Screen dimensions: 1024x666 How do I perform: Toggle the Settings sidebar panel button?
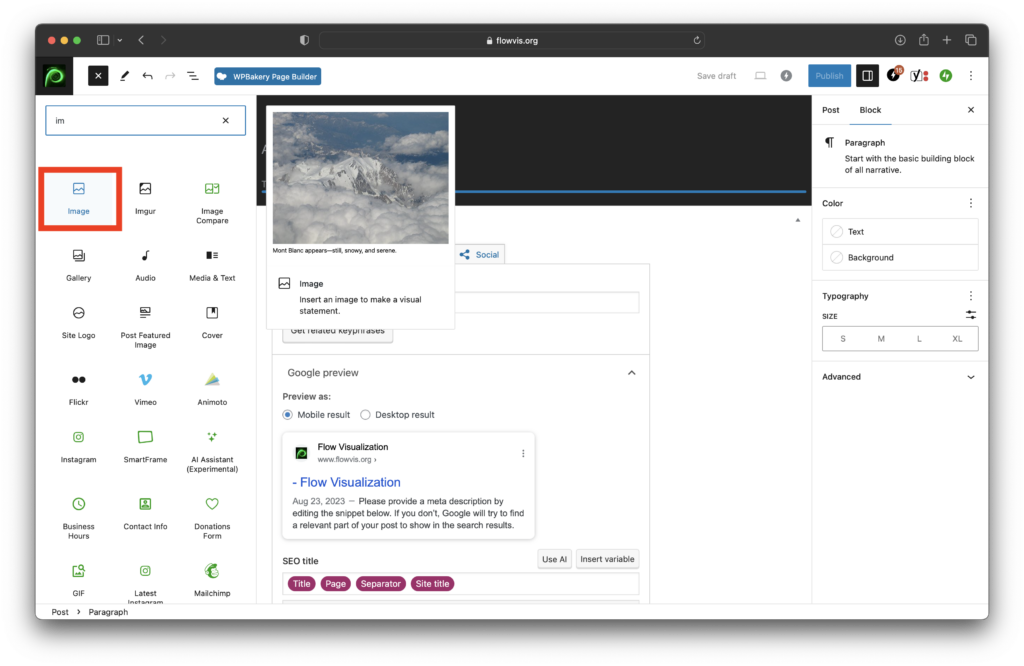tap(867, 76)
